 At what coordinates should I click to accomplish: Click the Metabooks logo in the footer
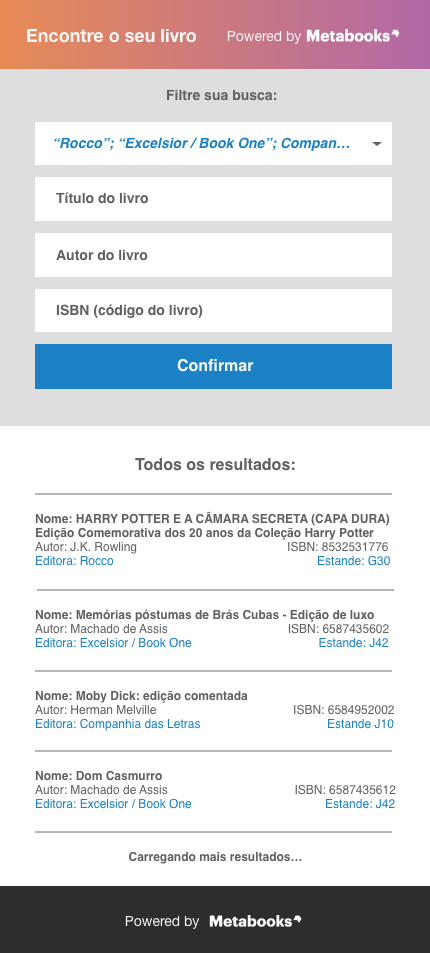(x=255, y=921)
